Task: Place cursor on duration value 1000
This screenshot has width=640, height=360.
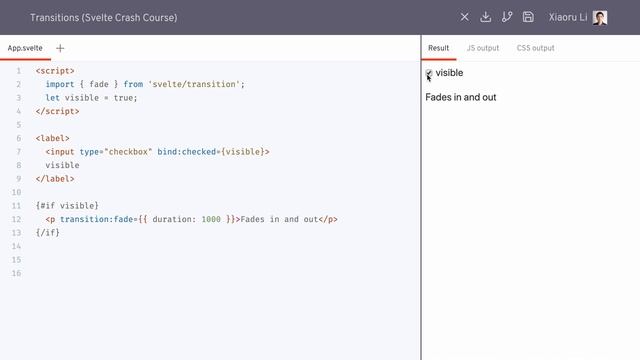Action: [x=211, y=220]
